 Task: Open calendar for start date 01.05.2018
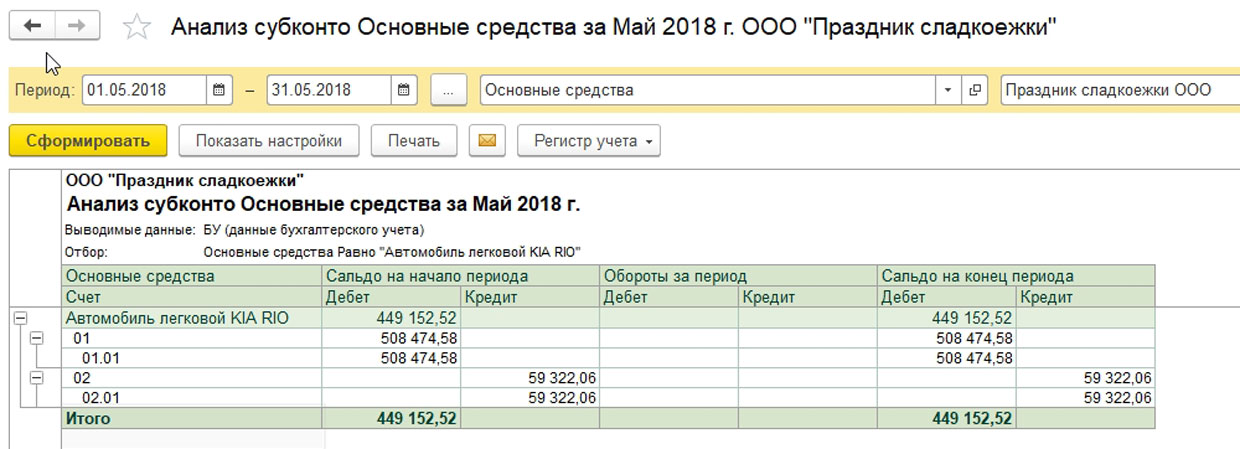(x=220, y=89)
